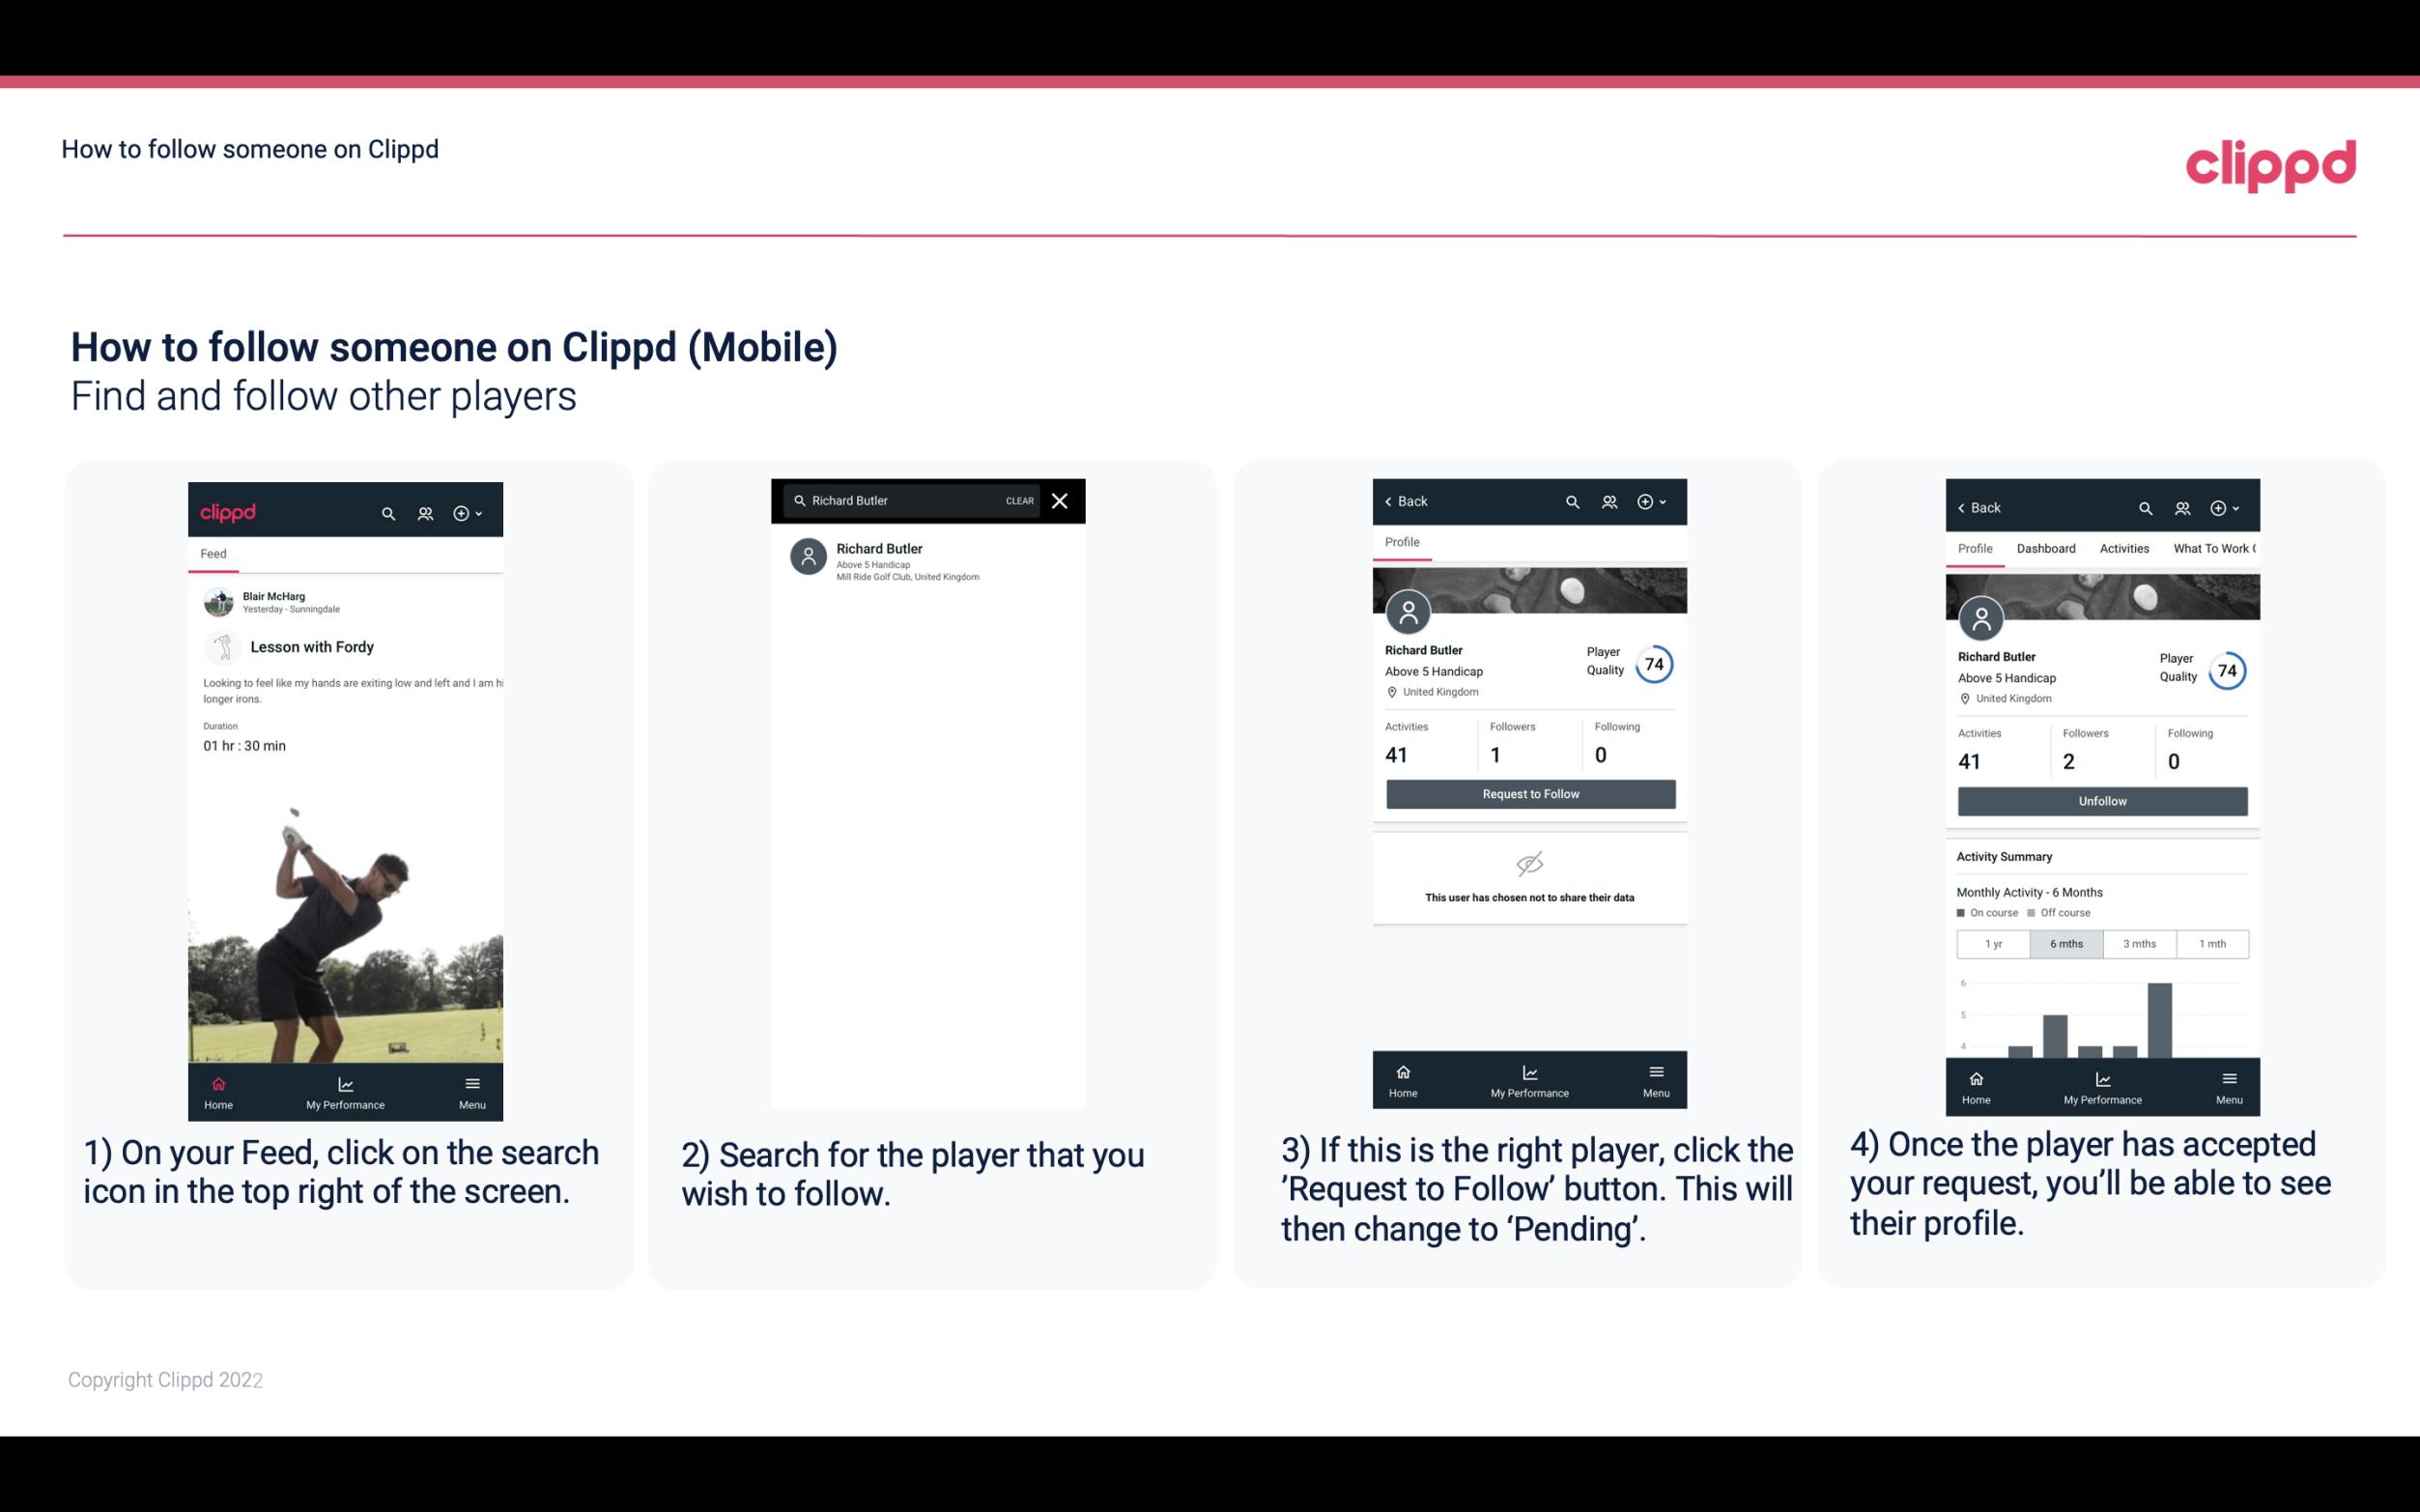Select the Dashboard tab on player profile

point(2047,549)
